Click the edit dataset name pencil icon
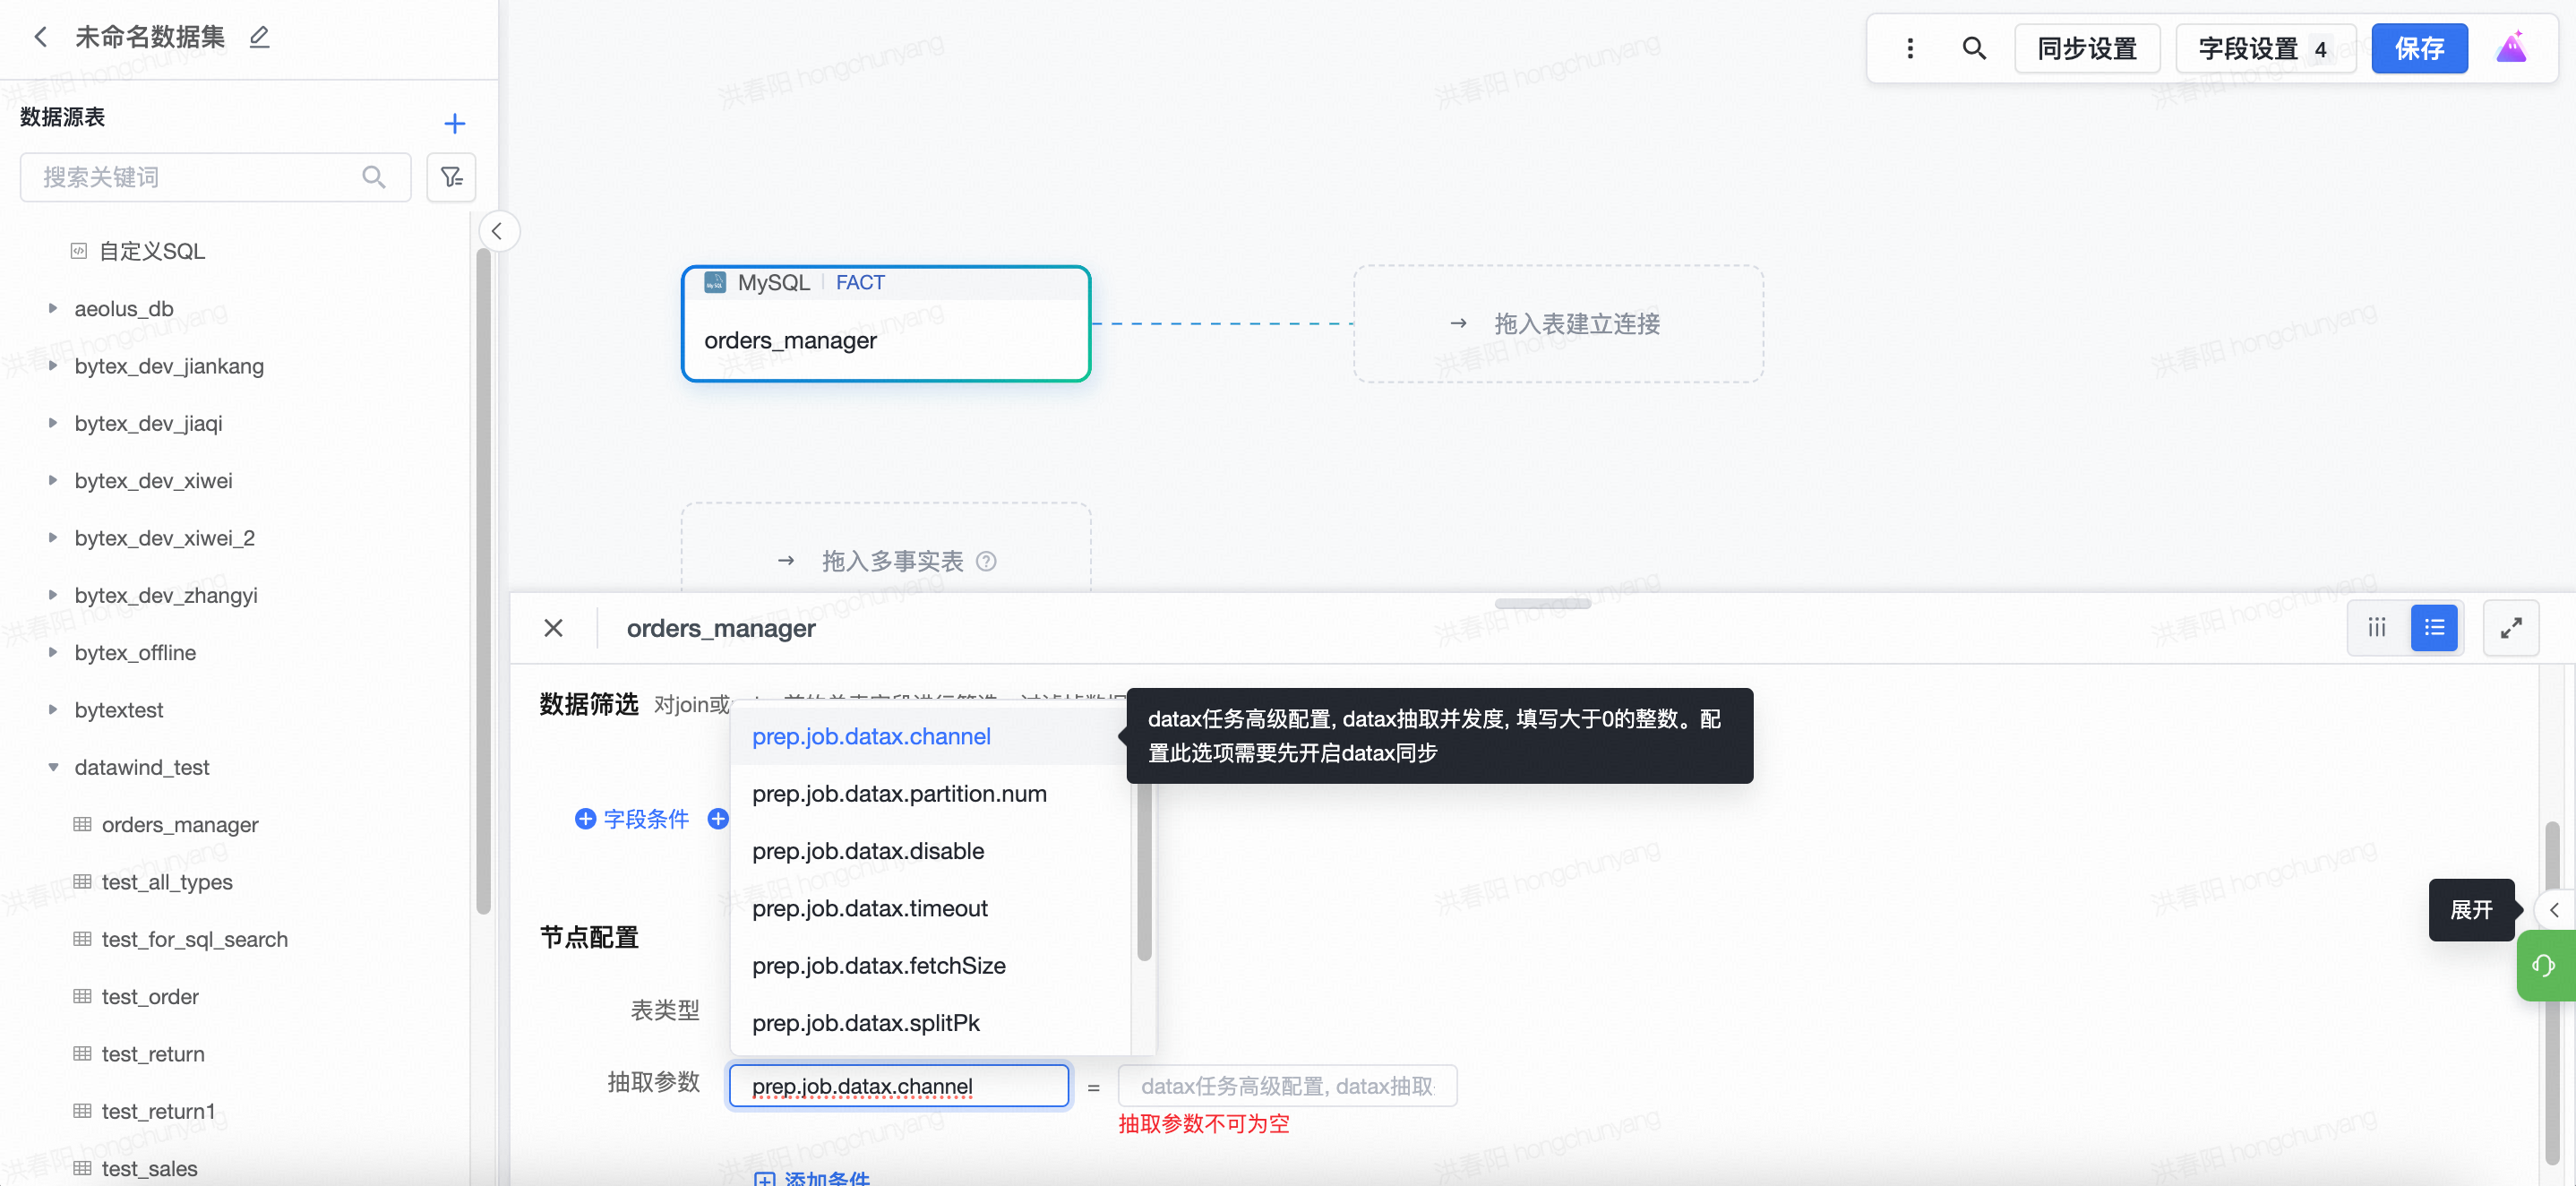2576x1186 pixels. 259,37
